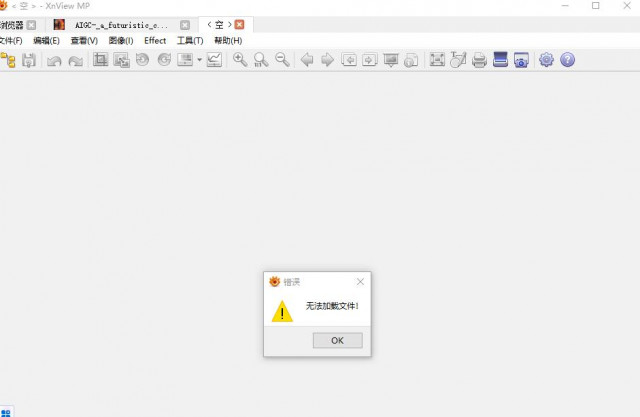Click the filter effects toolbar icon
The height and width of the screenshot is (417, 640).
(x=185, y=60)
